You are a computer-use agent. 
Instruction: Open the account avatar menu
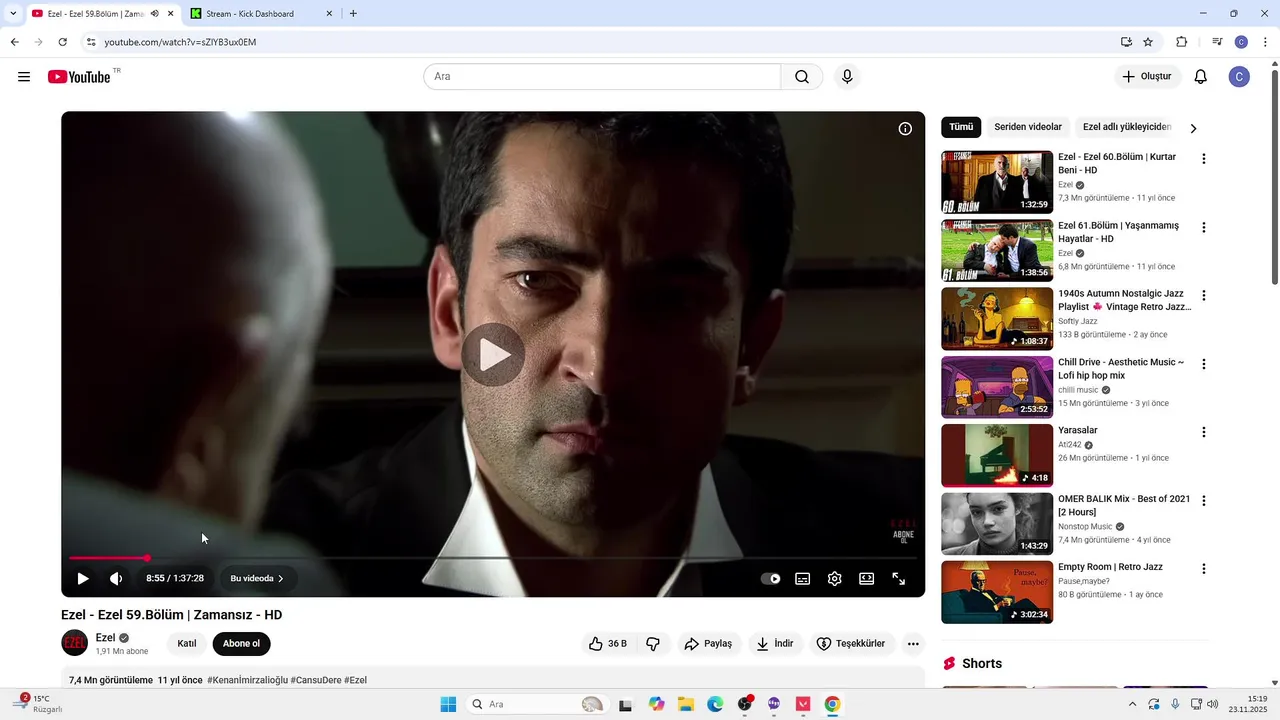pyautogui.click(x=1239, y=77)
